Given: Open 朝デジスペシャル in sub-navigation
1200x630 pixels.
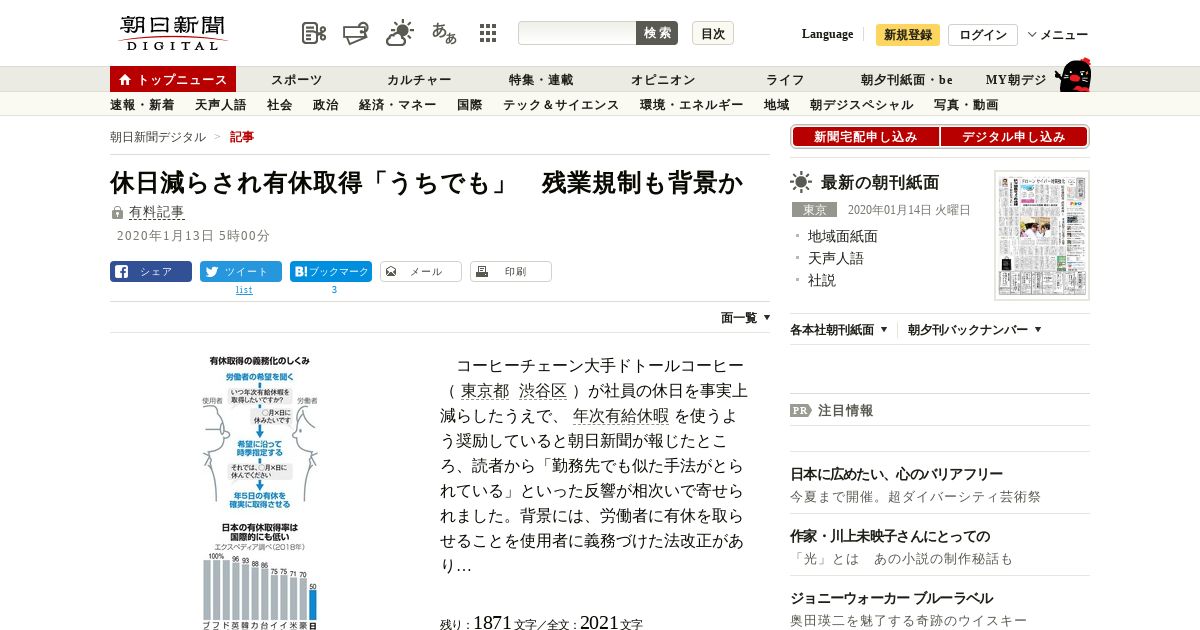Looking at the screenshot, I should tap(861, 104).
